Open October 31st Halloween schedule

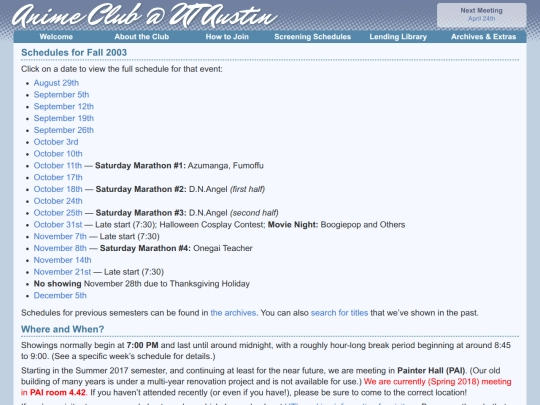coord(58,225)
